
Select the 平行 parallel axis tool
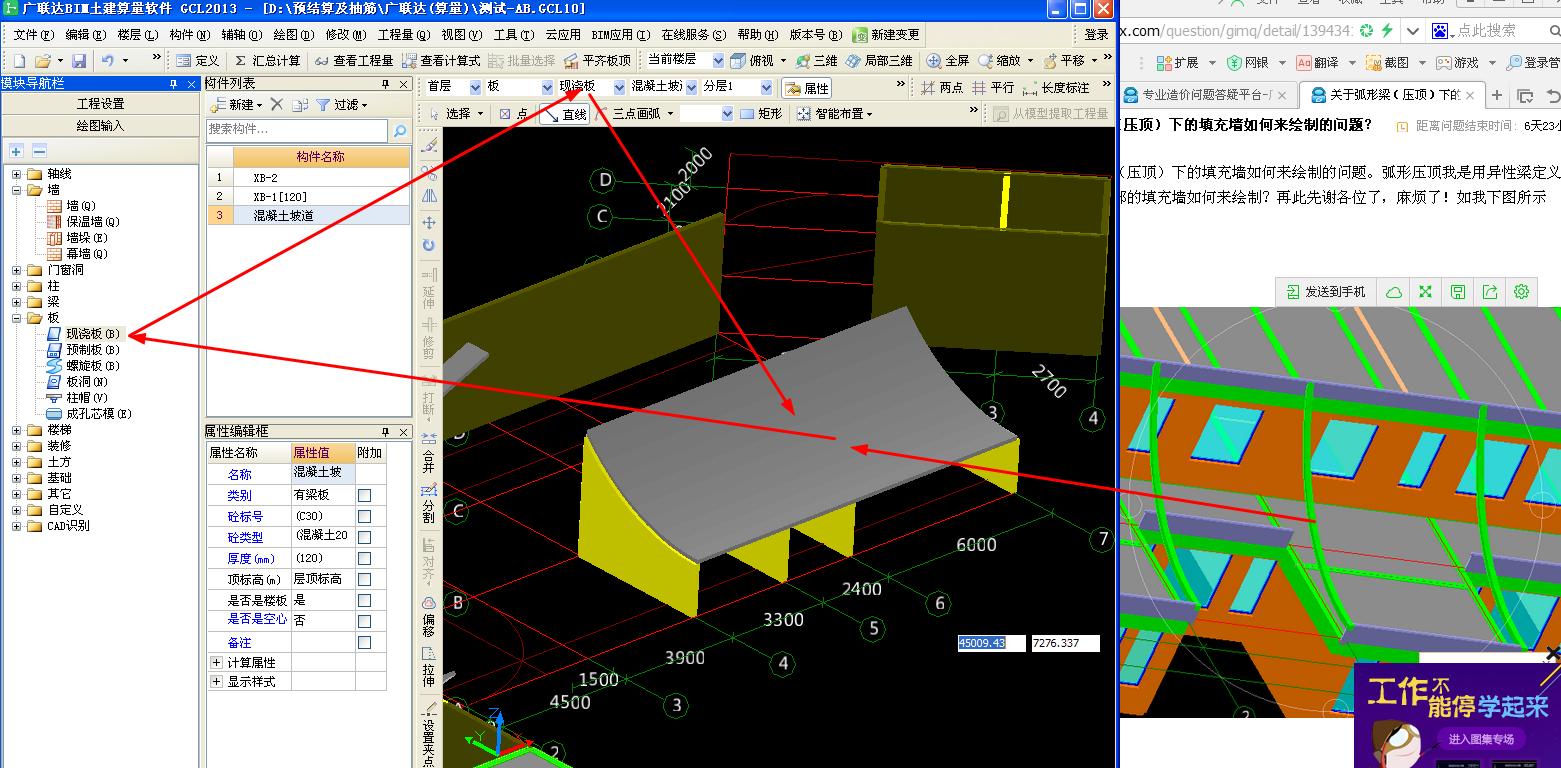point(992,88)
